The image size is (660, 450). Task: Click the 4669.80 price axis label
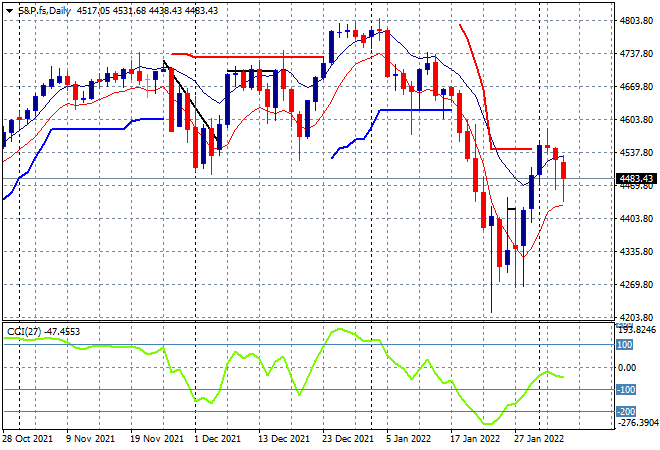[636, 87]
